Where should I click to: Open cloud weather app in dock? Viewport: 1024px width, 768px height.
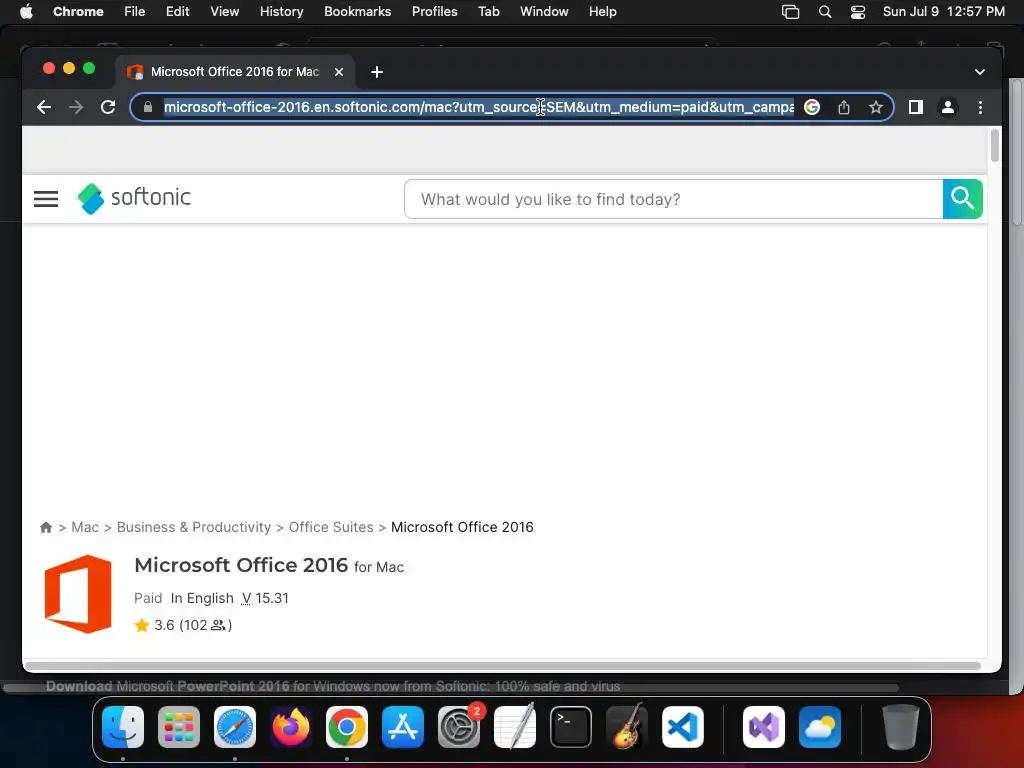tap(820, 727)
